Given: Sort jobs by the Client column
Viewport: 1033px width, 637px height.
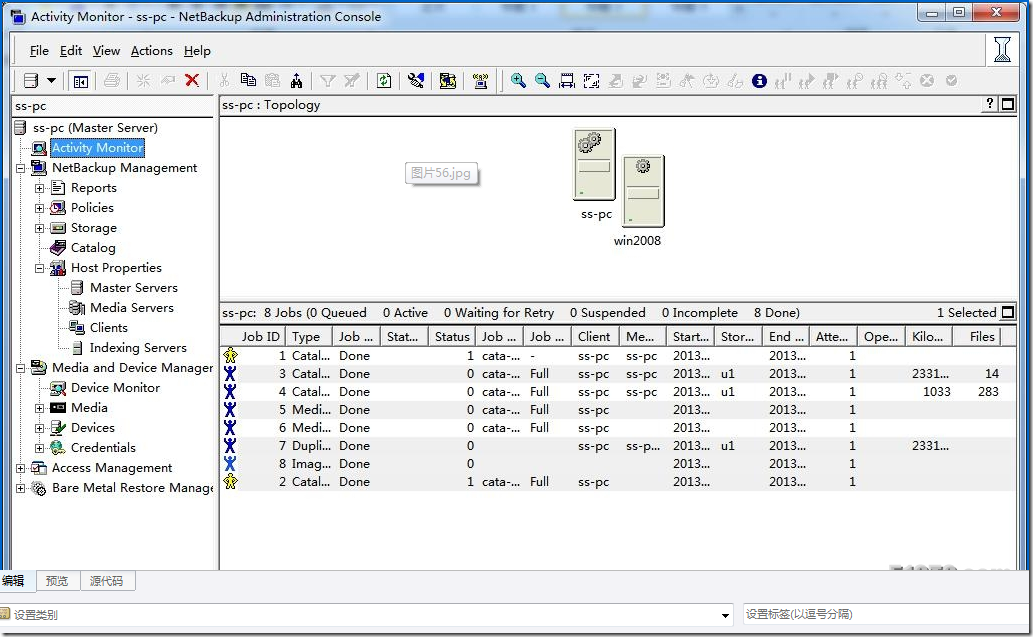Looking at the screenshot, I should click(596, 337).
